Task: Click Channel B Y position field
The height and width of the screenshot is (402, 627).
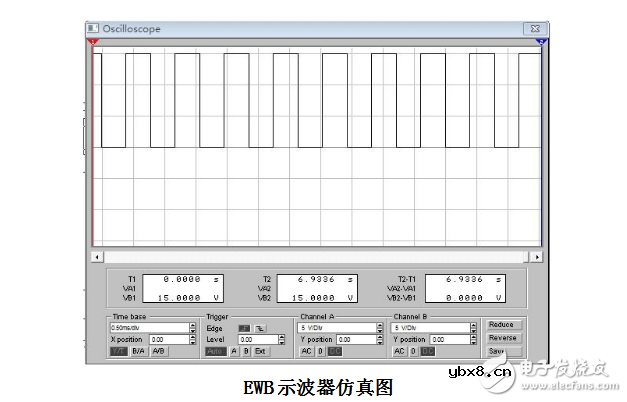Action: 450,340
